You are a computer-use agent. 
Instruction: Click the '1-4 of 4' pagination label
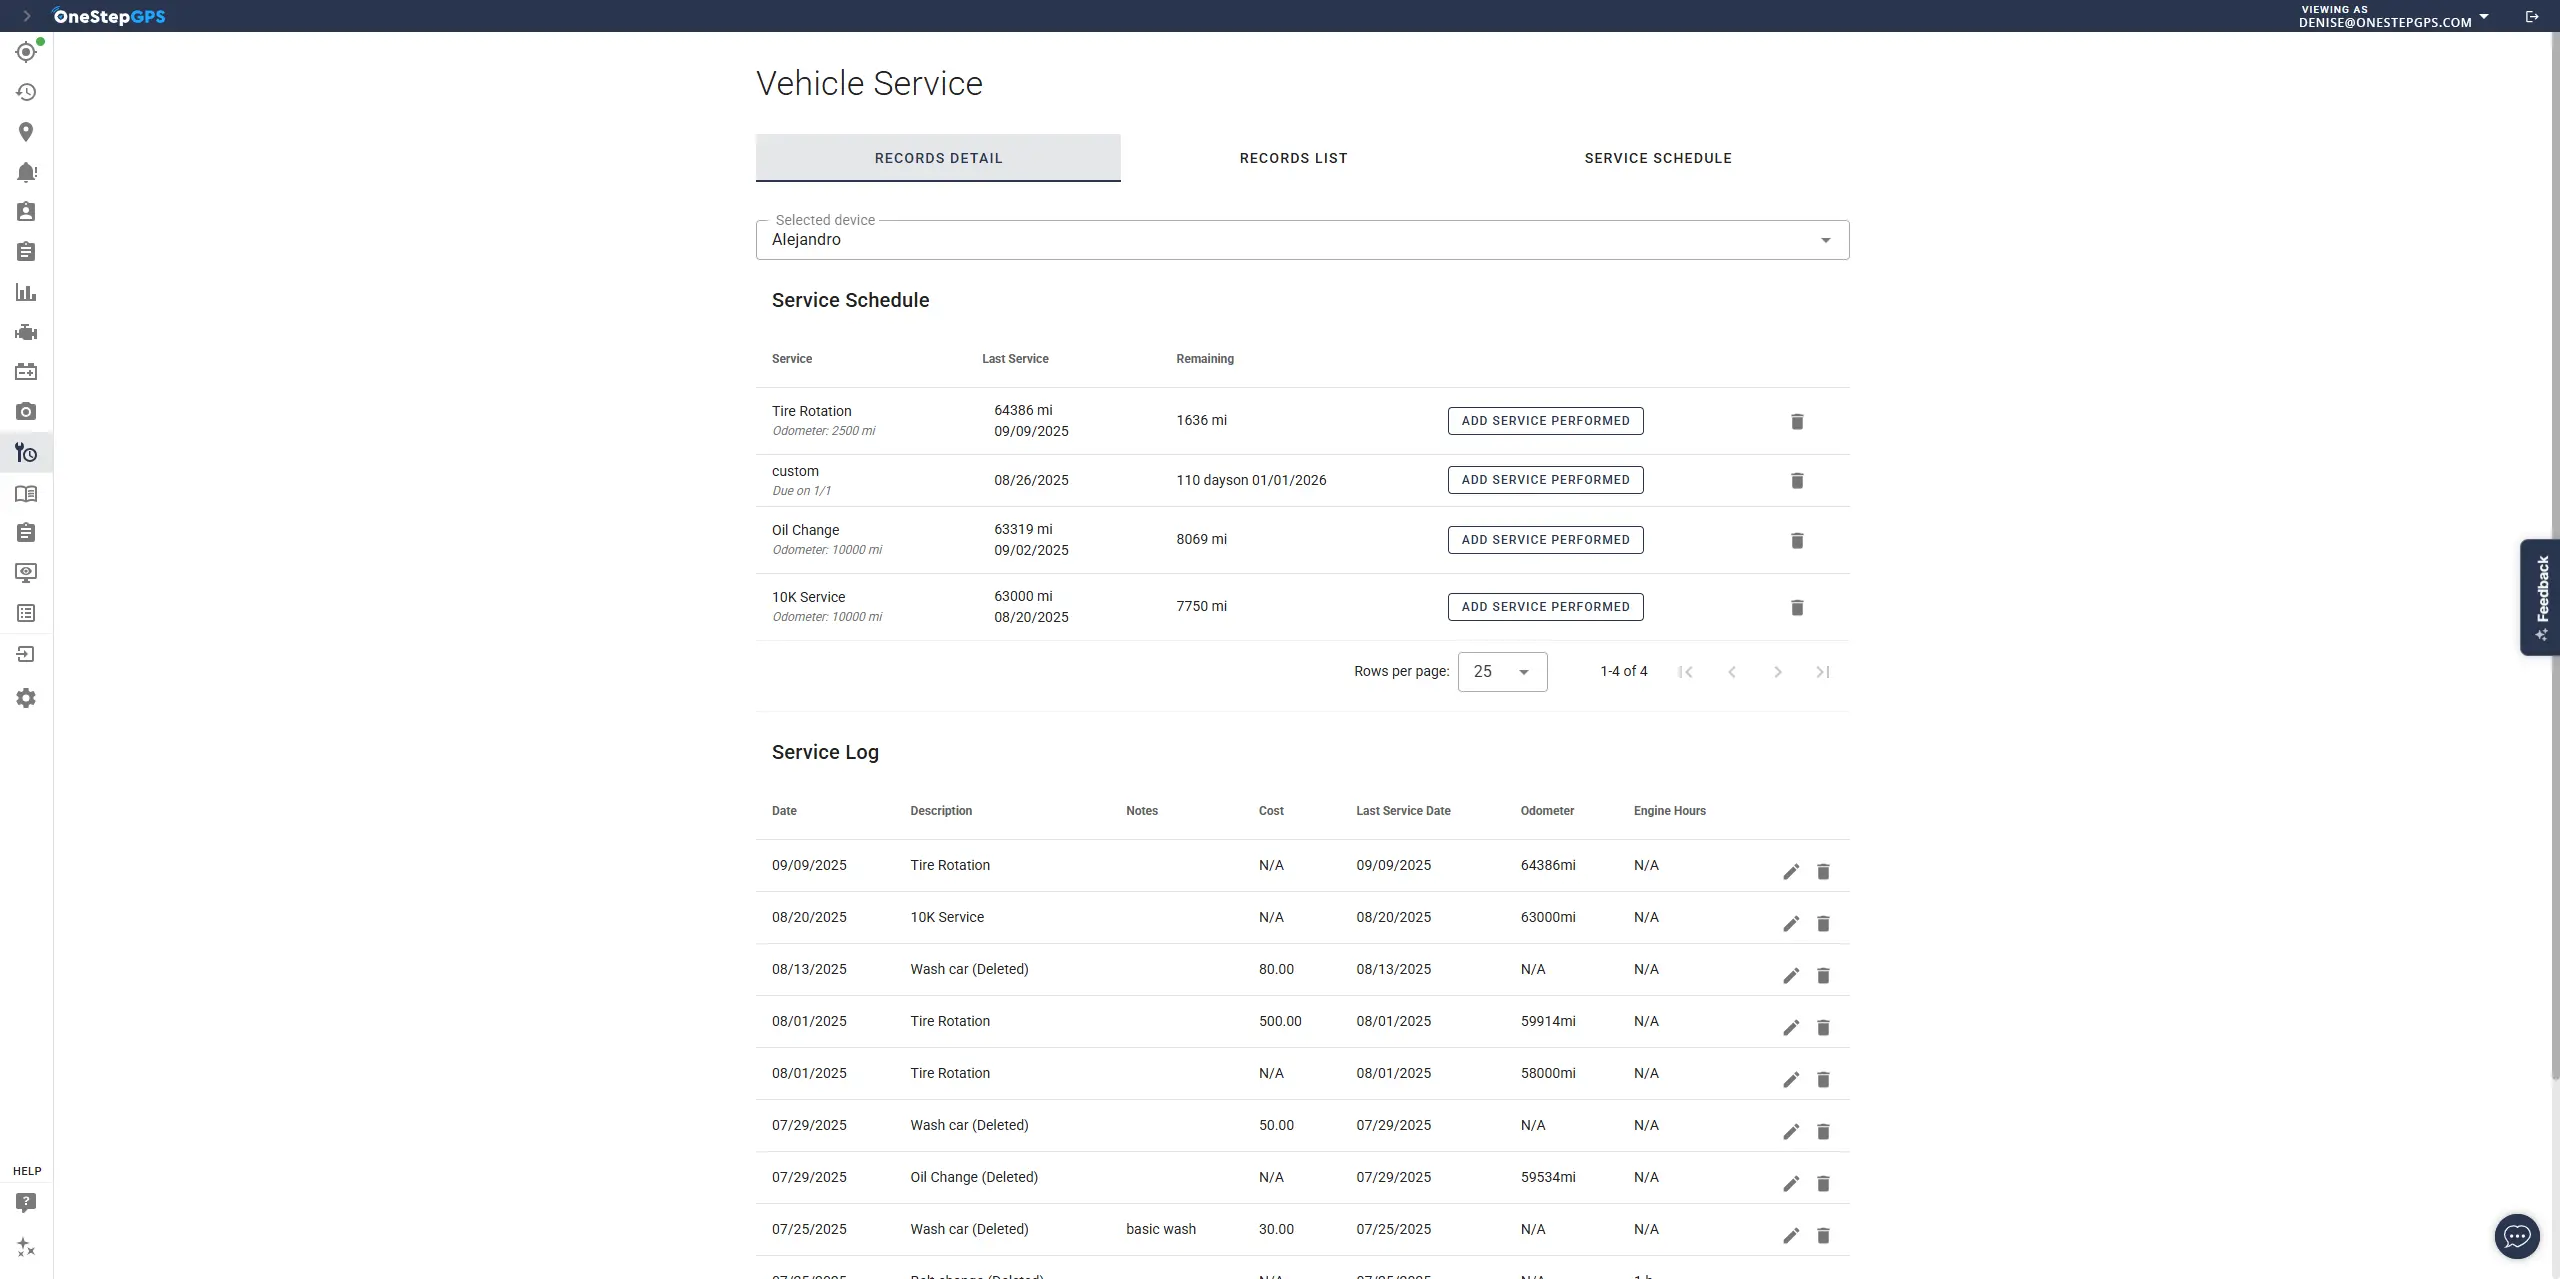pos(1623,671)
